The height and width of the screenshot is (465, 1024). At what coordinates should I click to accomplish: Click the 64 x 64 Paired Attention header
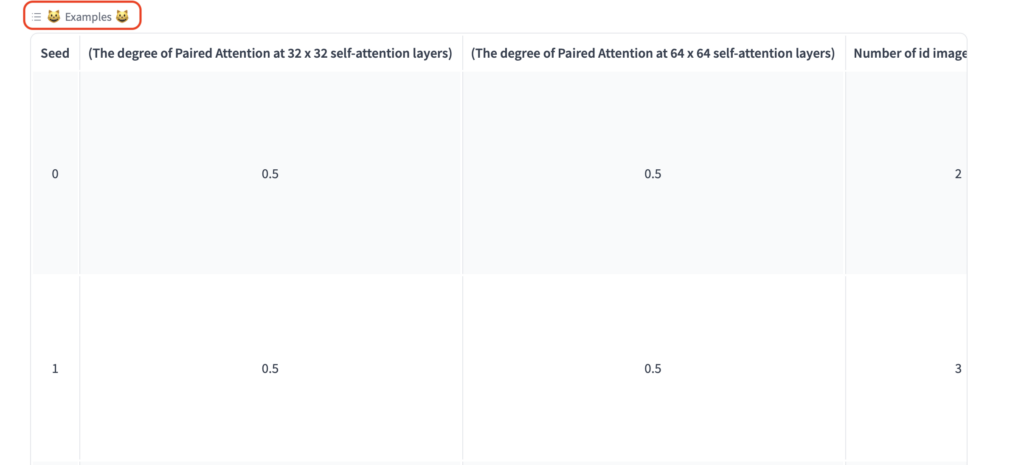(x=653, y=53)
